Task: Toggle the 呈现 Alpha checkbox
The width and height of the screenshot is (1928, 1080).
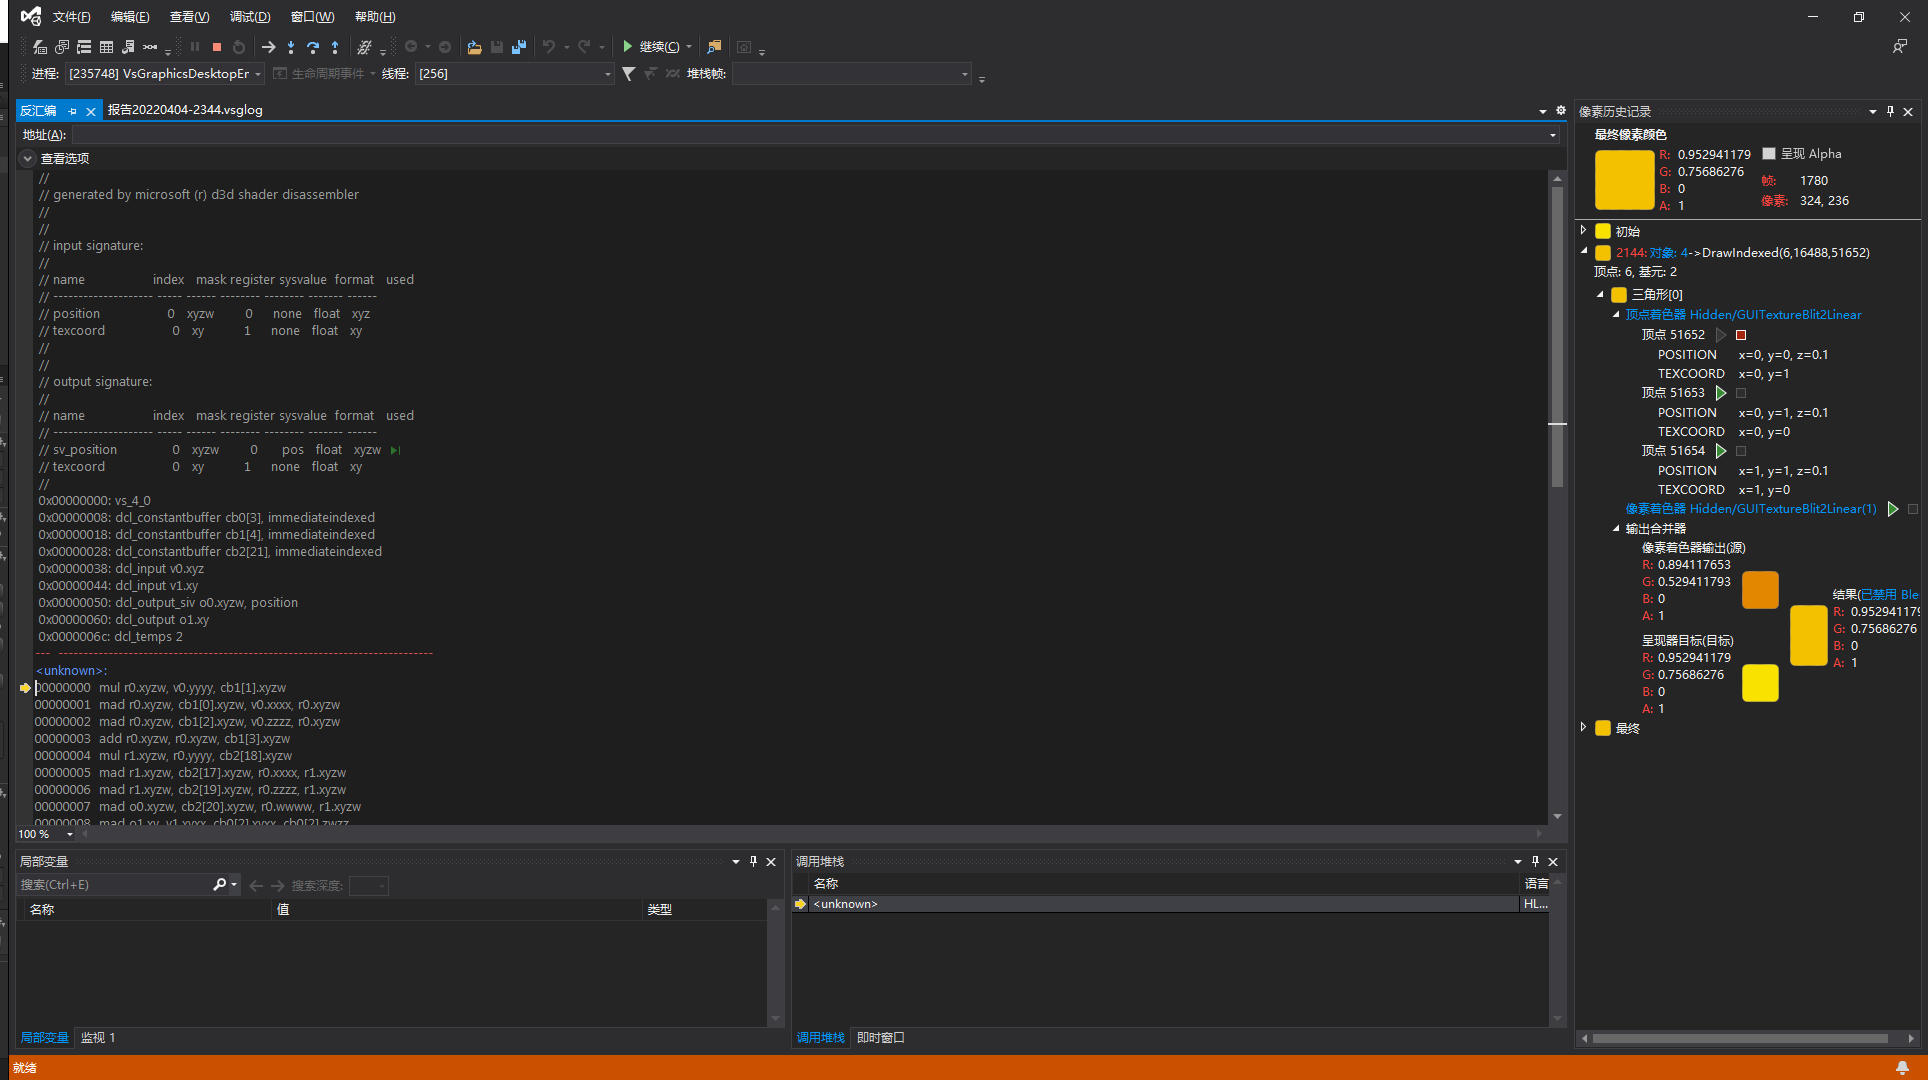Action: 1769,154
